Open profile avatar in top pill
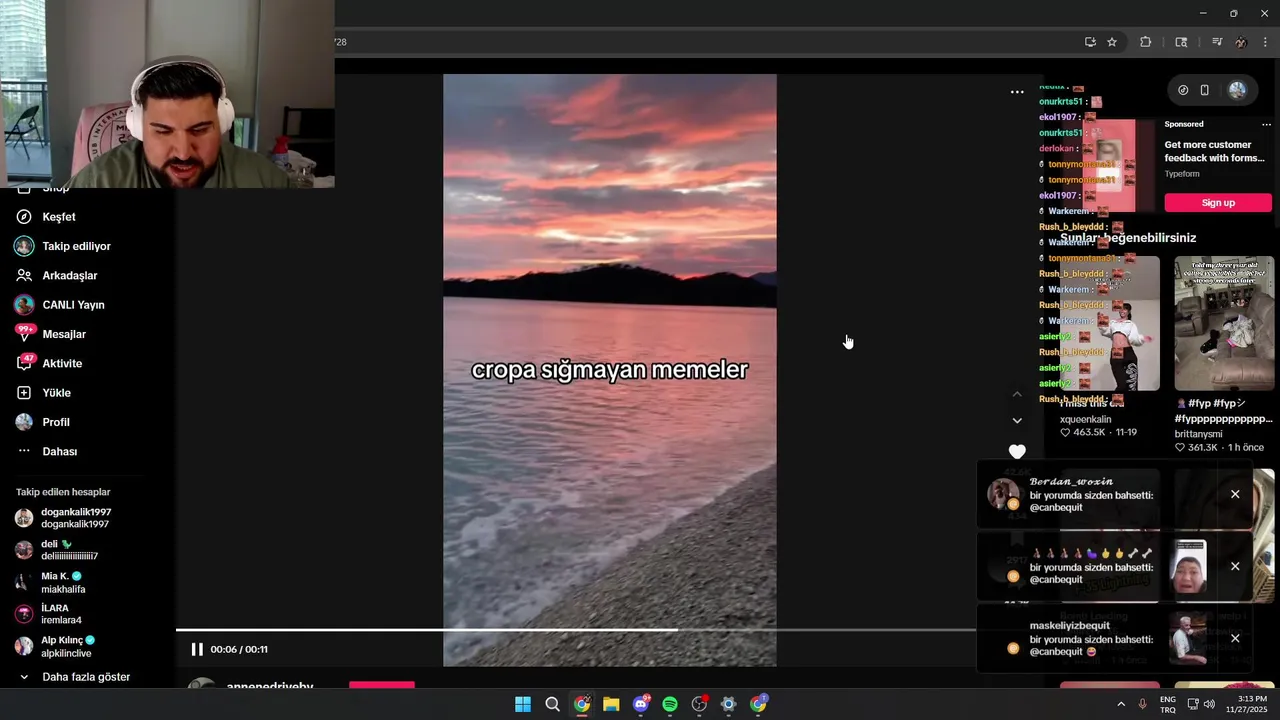1280x720 pixels. [x=1238, y=90]
